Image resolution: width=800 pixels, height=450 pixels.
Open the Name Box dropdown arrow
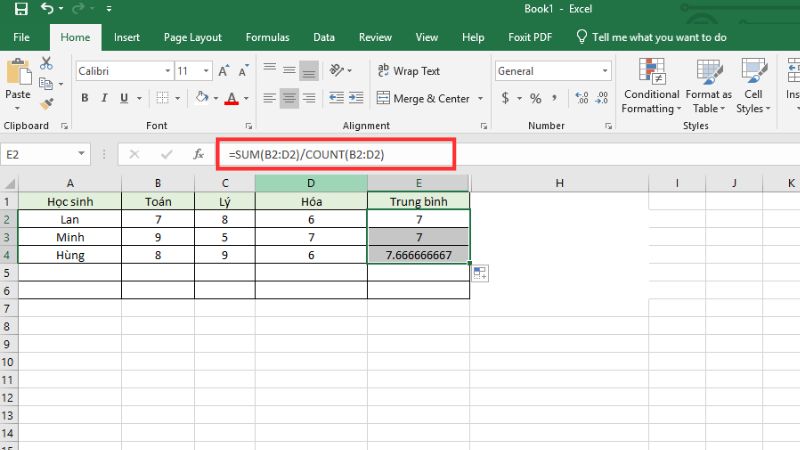(x=81, y=155)
